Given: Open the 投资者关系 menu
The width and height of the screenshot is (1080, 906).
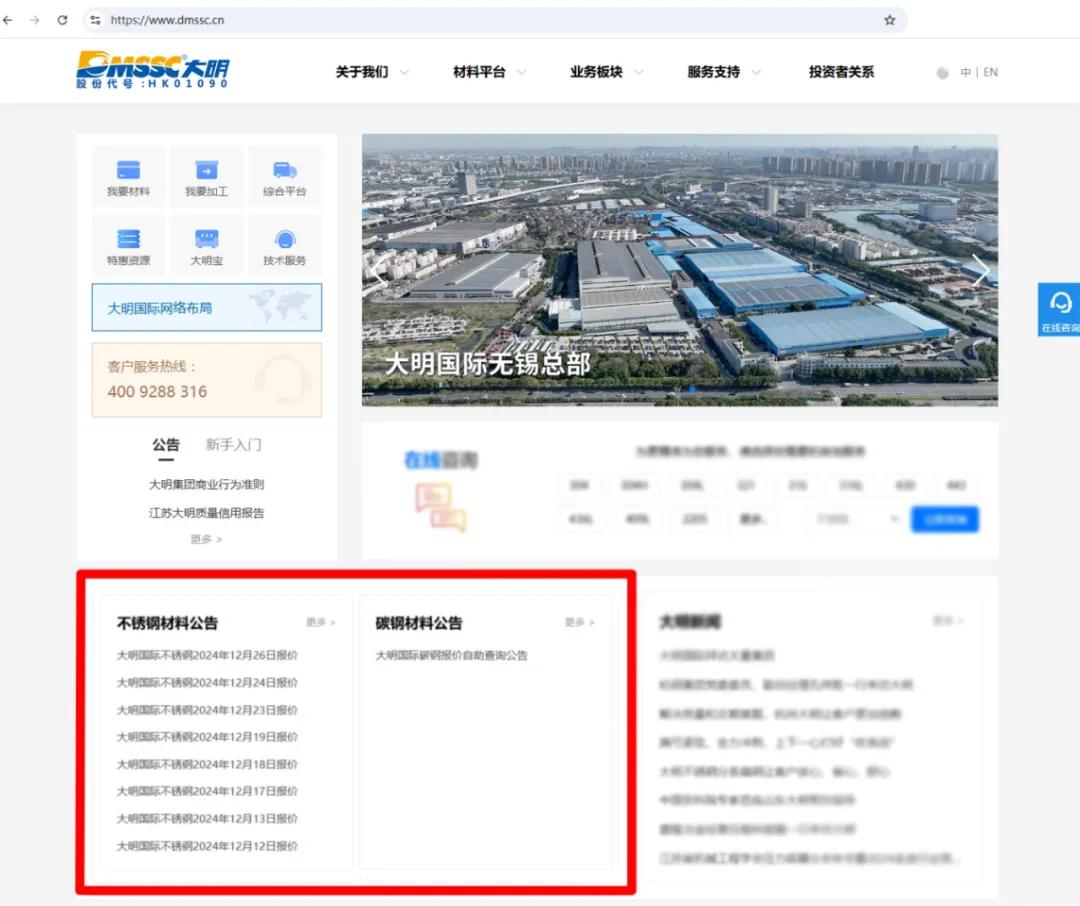Looking at the screenshot, I should point(841,72).
